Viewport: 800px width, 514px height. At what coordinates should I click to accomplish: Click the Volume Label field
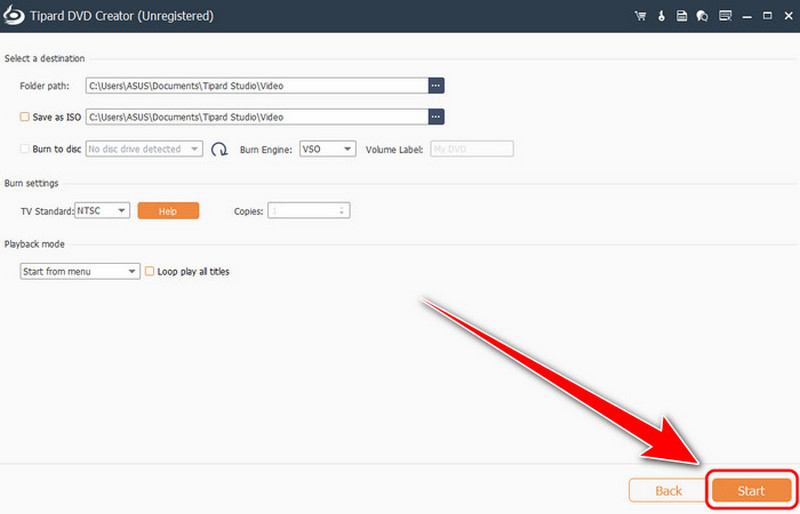472,149
